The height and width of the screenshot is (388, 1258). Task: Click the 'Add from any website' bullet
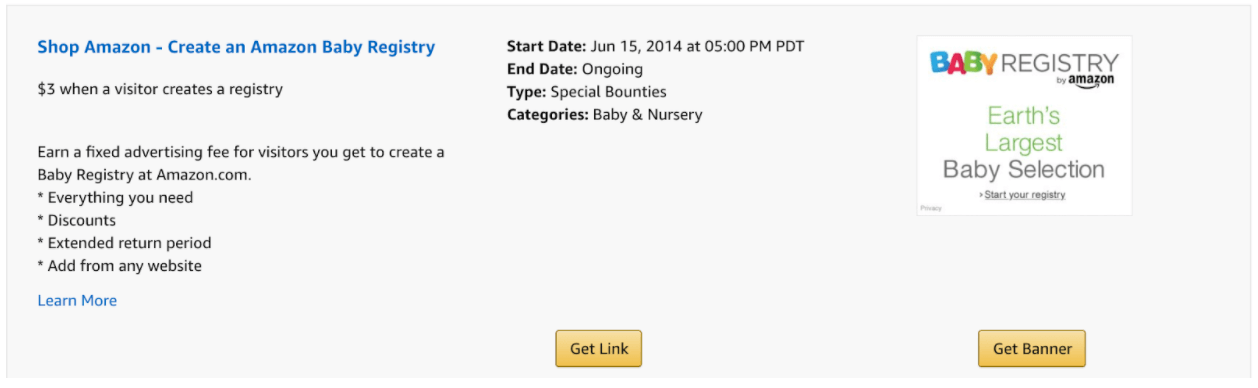[119, 266]
